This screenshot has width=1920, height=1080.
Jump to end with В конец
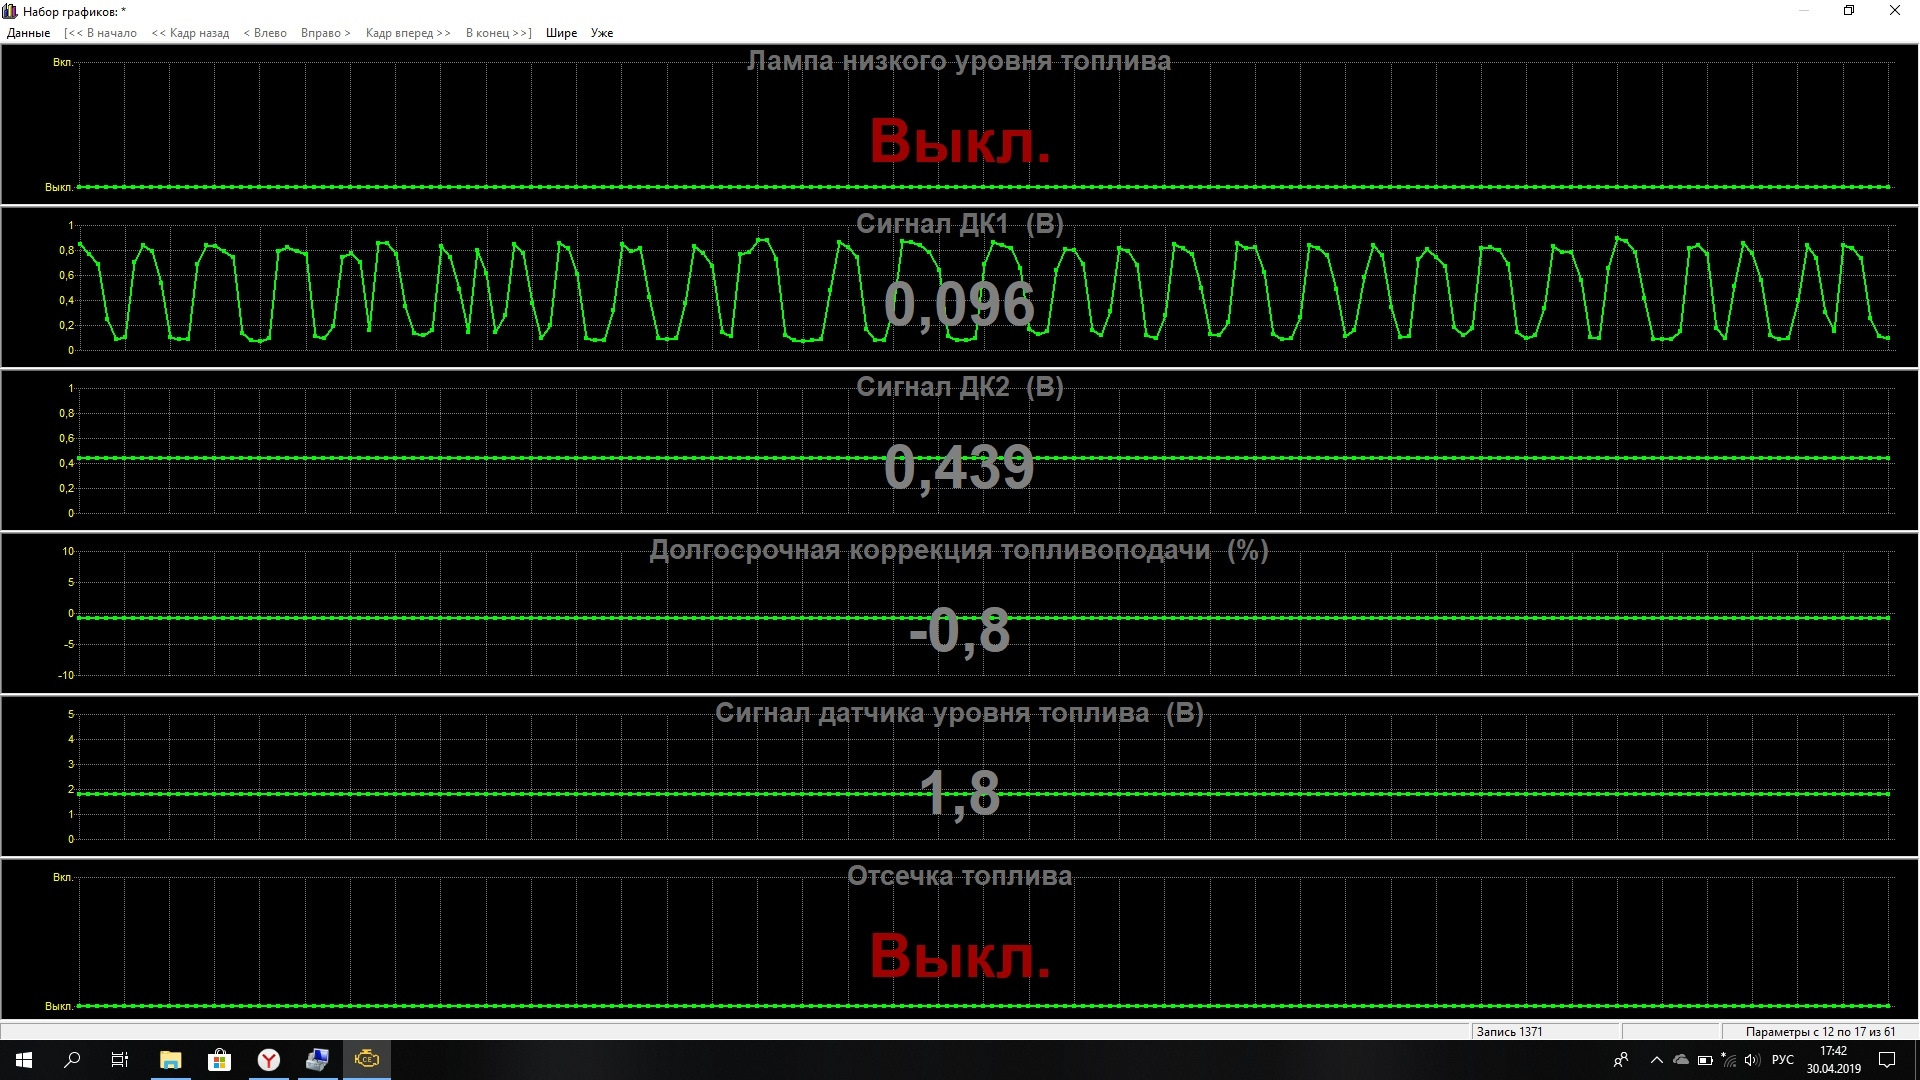coord(498,33)
